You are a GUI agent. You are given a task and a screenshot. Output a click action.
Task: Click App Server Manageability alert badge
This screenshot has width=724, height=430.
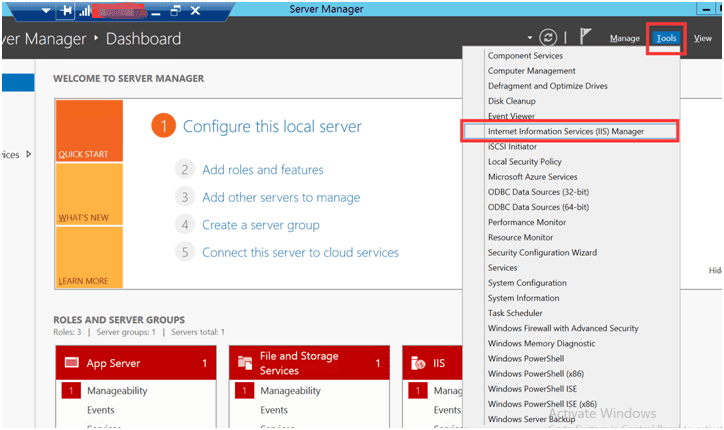pos(71,391)
